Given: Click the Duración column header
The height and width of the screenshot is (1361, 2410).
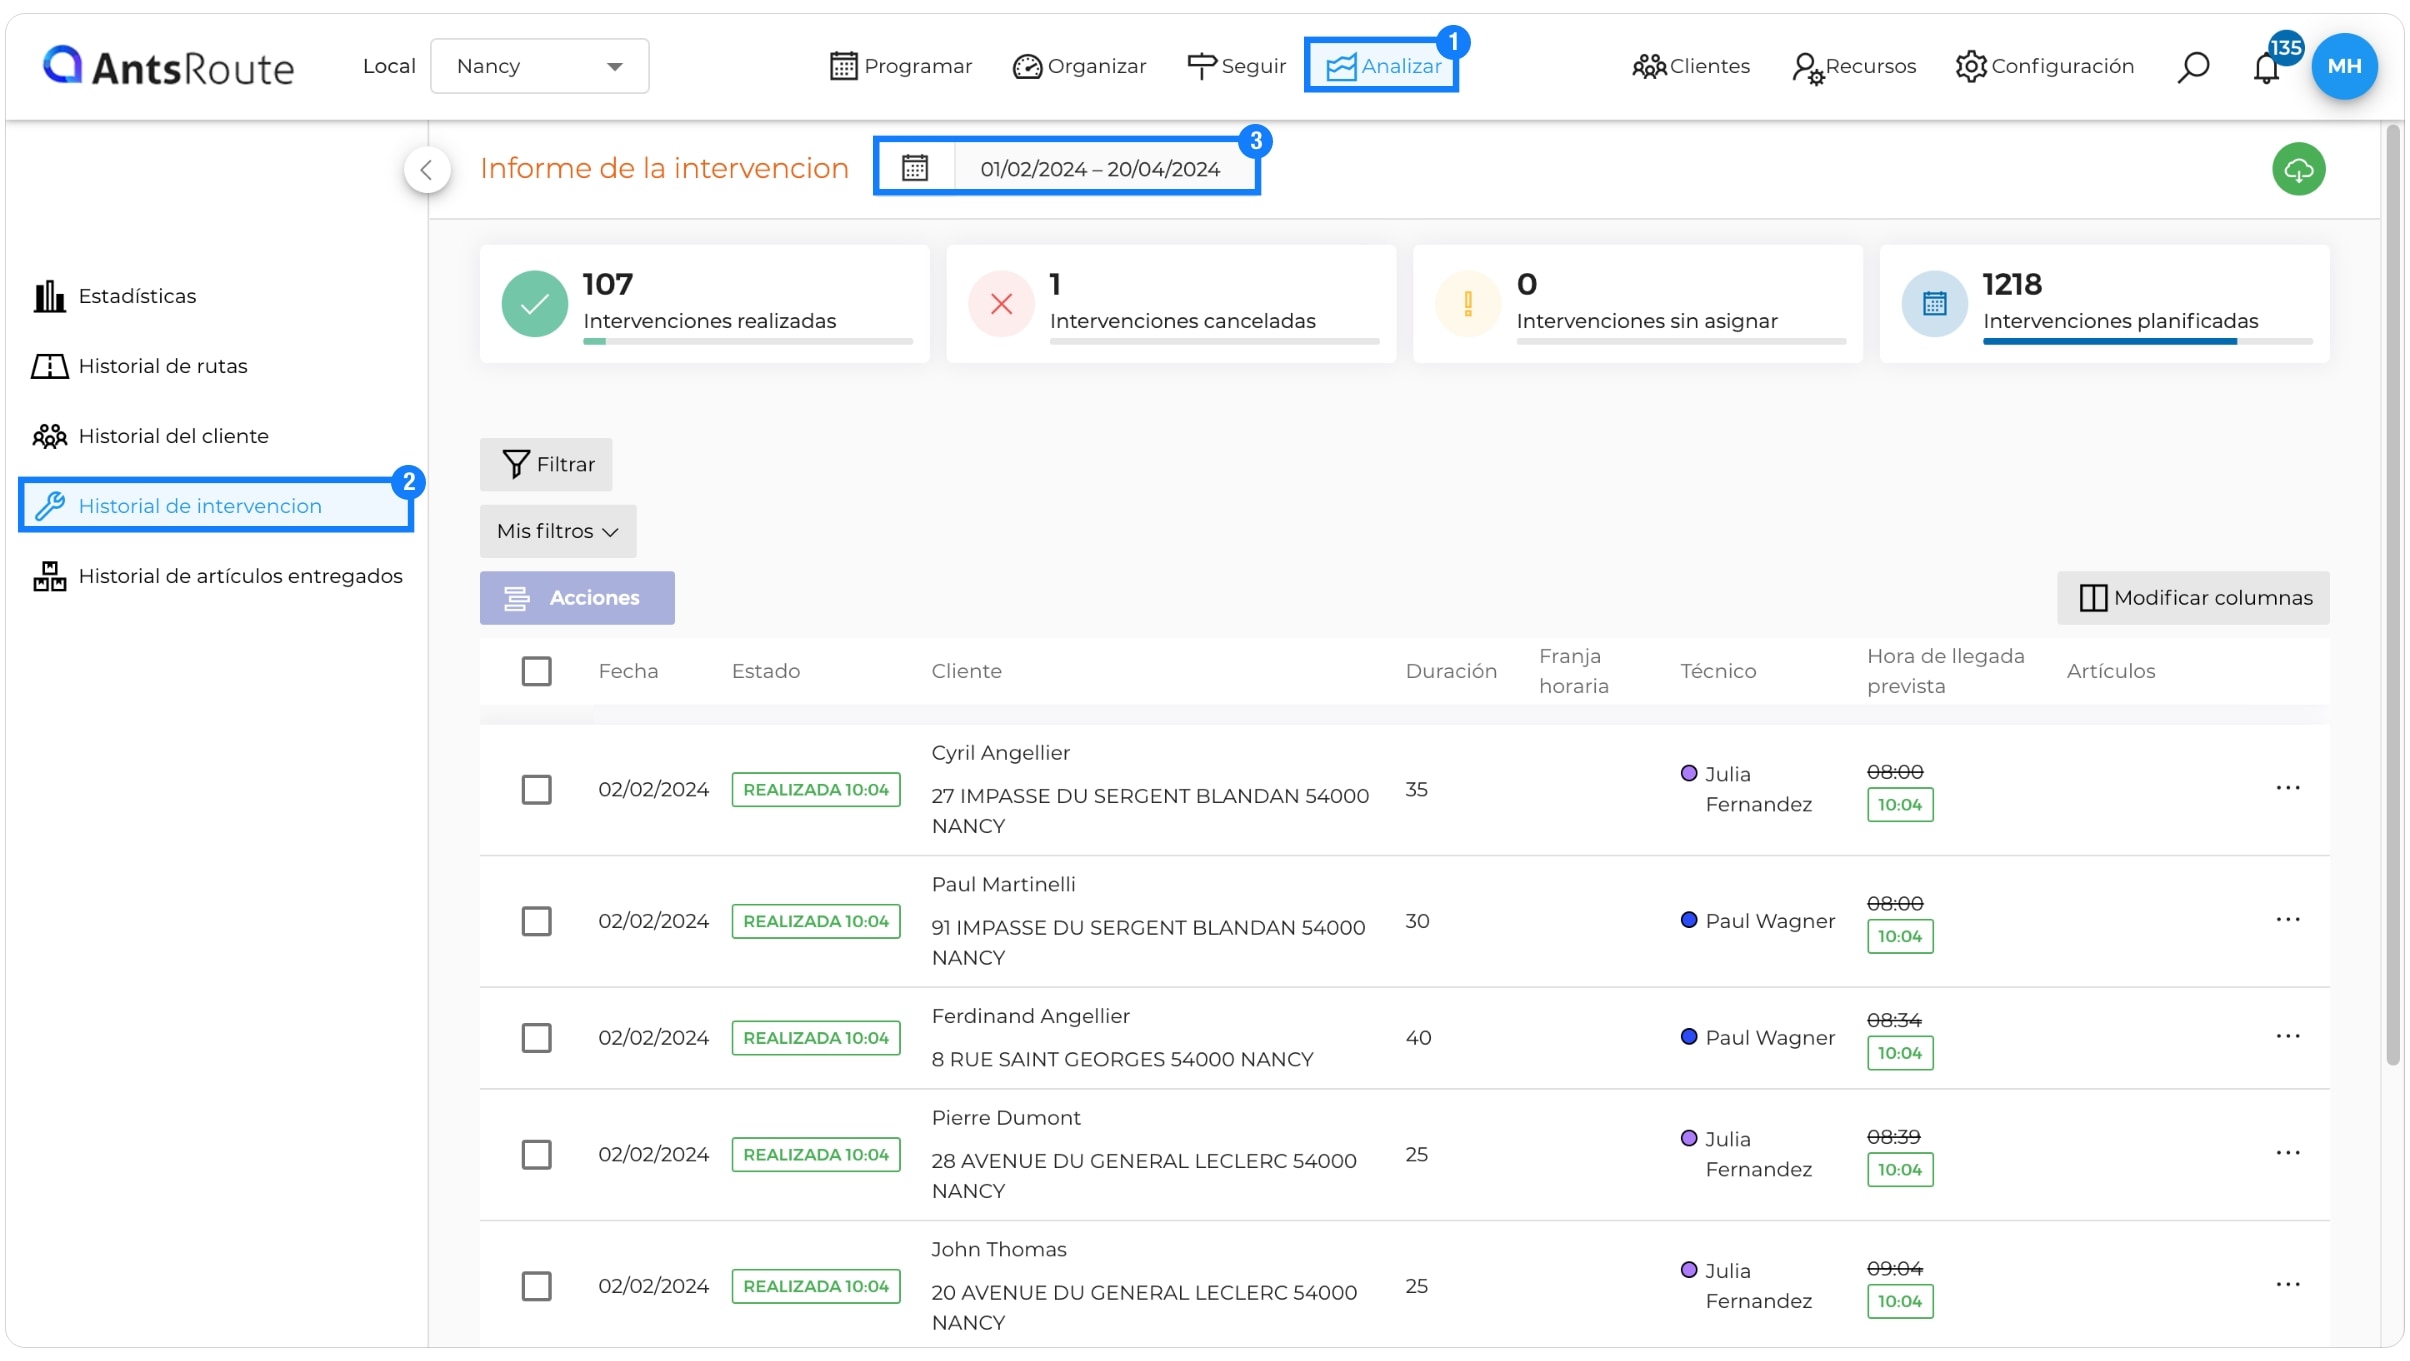Looking at the screenshot, I should point(1451,671).
